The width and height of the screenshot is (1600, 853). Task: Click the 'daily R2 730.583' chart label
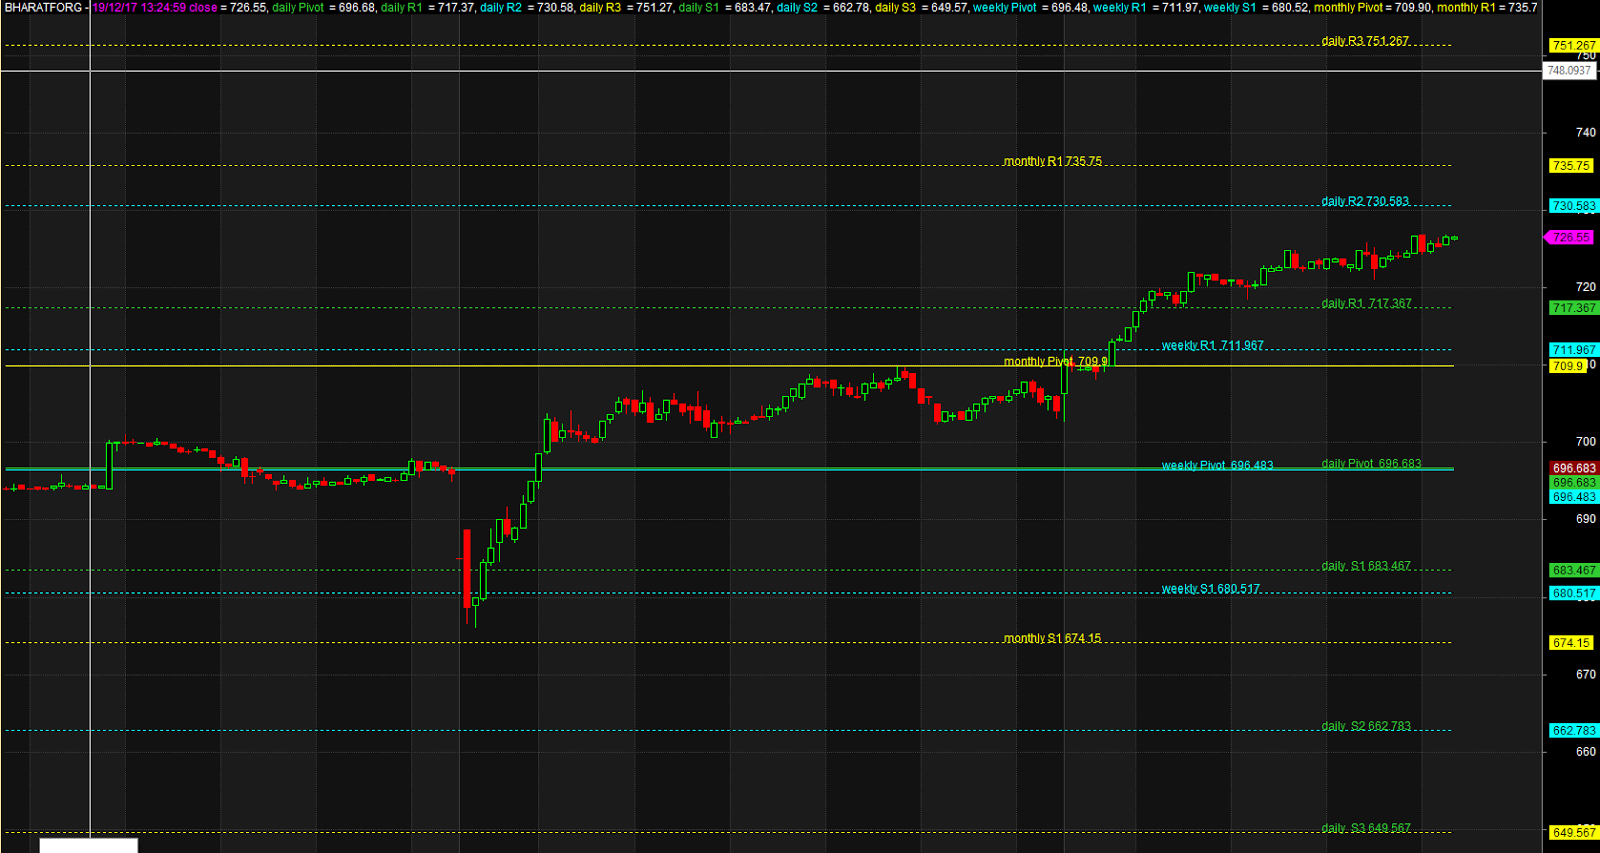[1365, 201]
